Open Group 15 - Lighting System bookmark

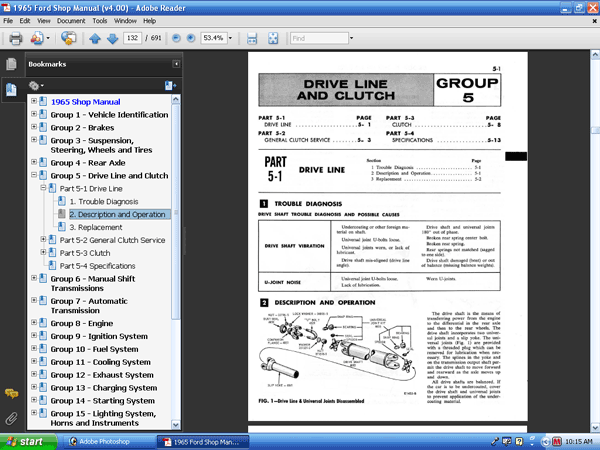(103, 418)
